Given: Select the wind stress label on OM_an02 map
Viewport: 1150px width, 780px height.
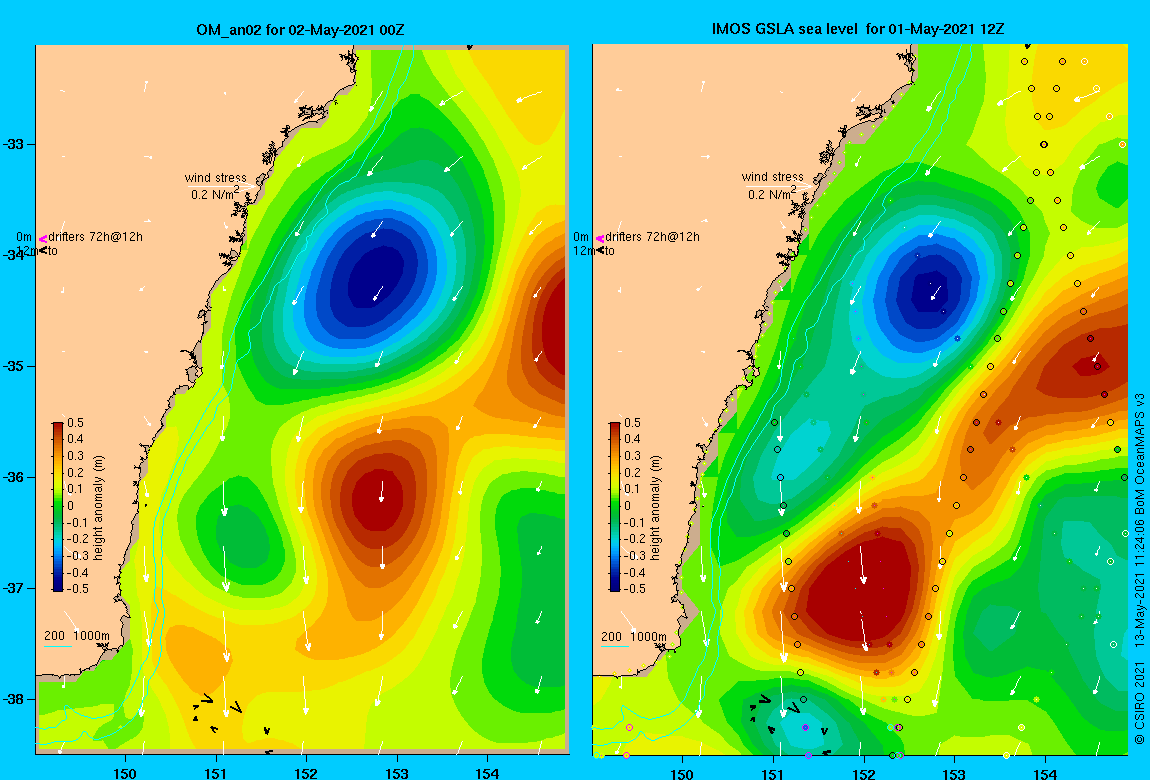Looking at the screenshot, I should click(216, 177).
